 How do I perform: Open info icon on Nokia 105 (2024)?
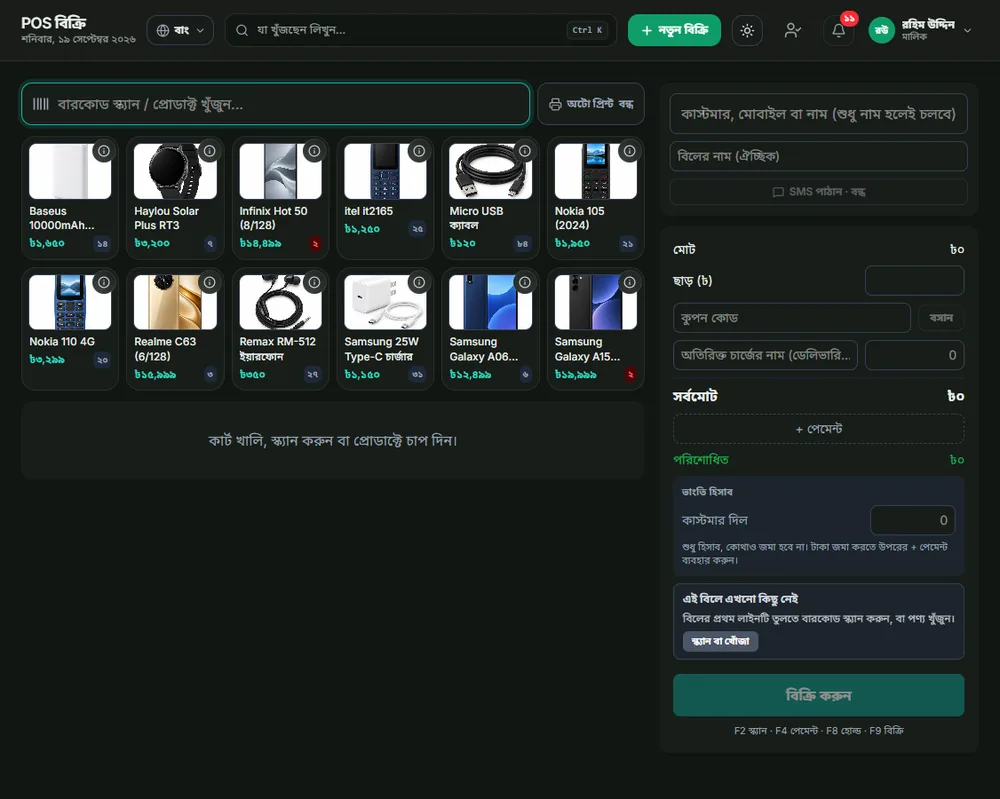click(629, 151)
